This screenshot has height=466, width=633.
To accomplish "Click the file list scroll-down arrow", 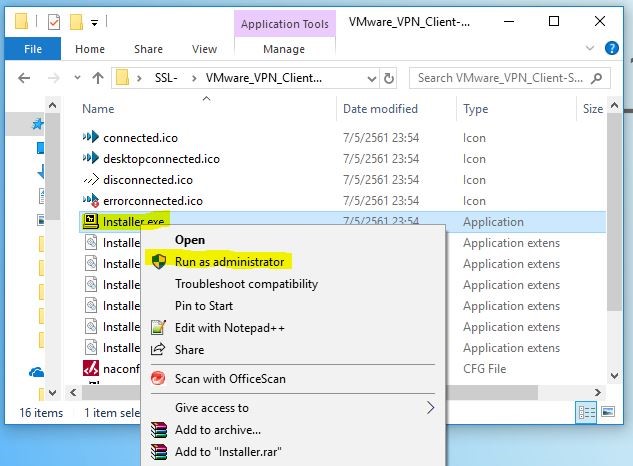I will 614,376.
